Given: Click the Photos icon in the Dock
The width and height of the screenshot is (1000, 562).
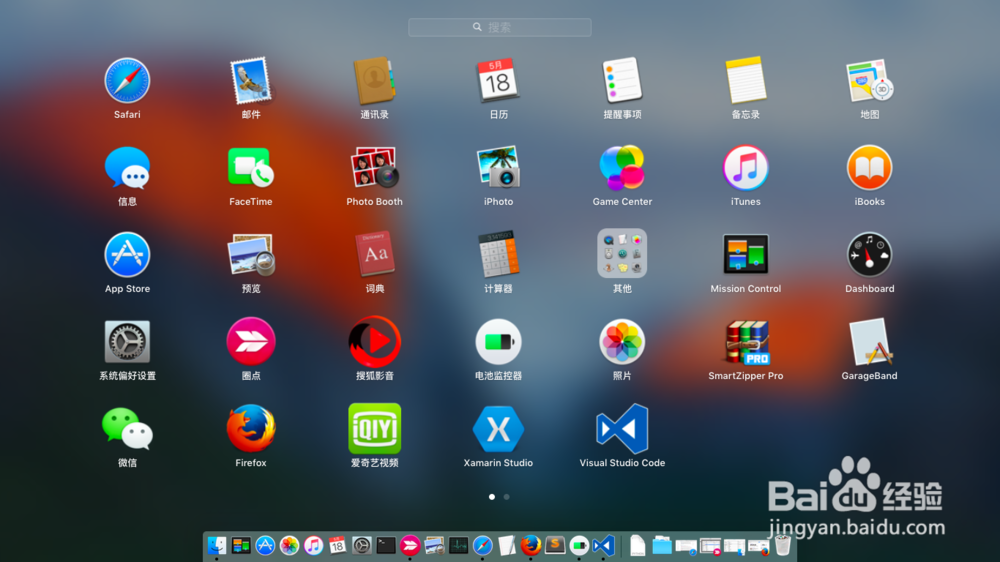Looking at the screenshot, I should tap(289, 545).
